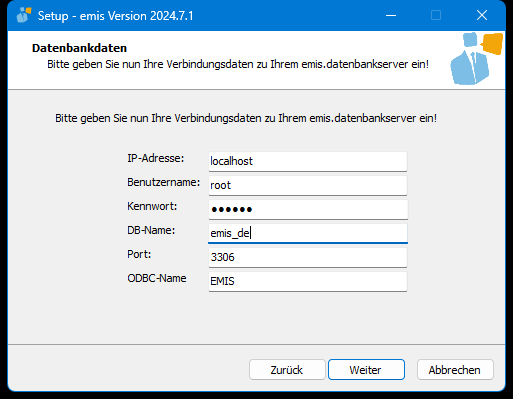513x399 pixels.
Task: Click the bold Datenbankdaten heading
Action: pyautogui.click(x=79, y=48)
